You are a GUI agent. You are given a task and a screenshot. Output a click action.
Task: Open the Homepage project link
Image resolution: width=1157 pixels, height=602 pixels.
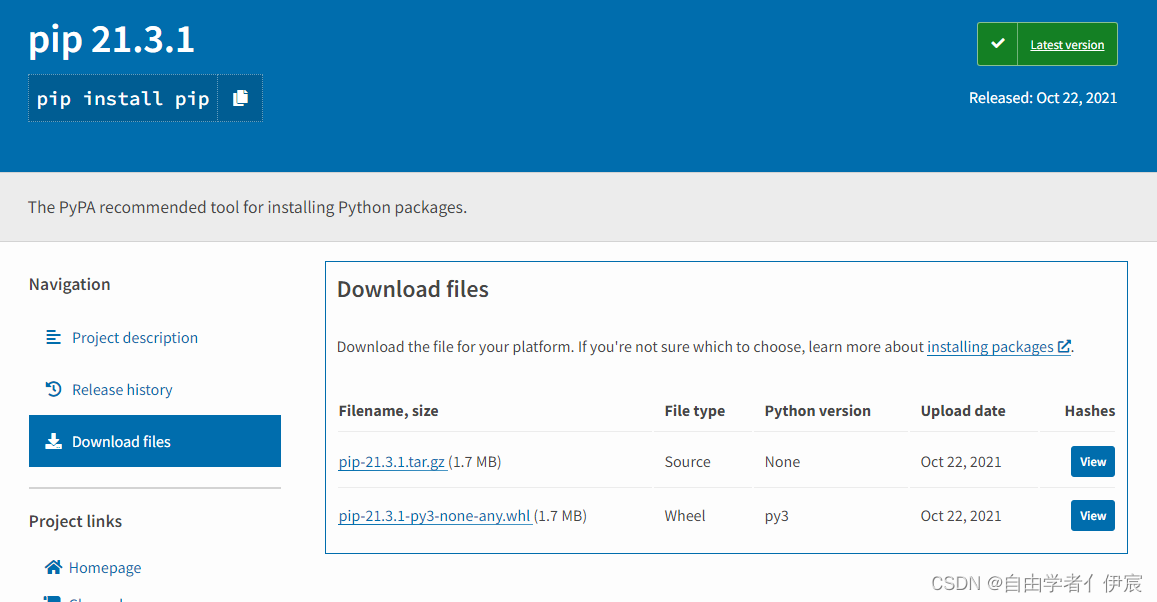pos(105,568)
